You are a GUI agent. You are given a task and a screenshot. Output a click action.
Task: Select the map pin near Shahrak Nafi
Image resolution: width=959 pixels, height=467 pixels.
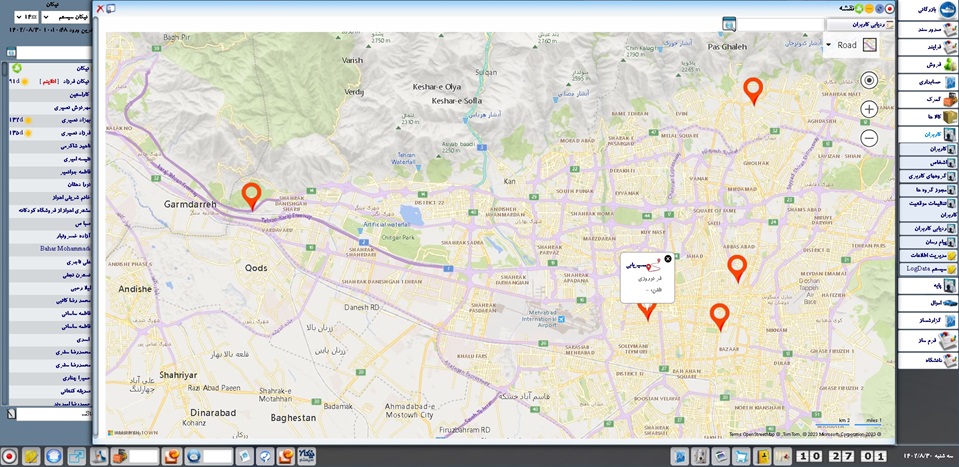[754, 91]
